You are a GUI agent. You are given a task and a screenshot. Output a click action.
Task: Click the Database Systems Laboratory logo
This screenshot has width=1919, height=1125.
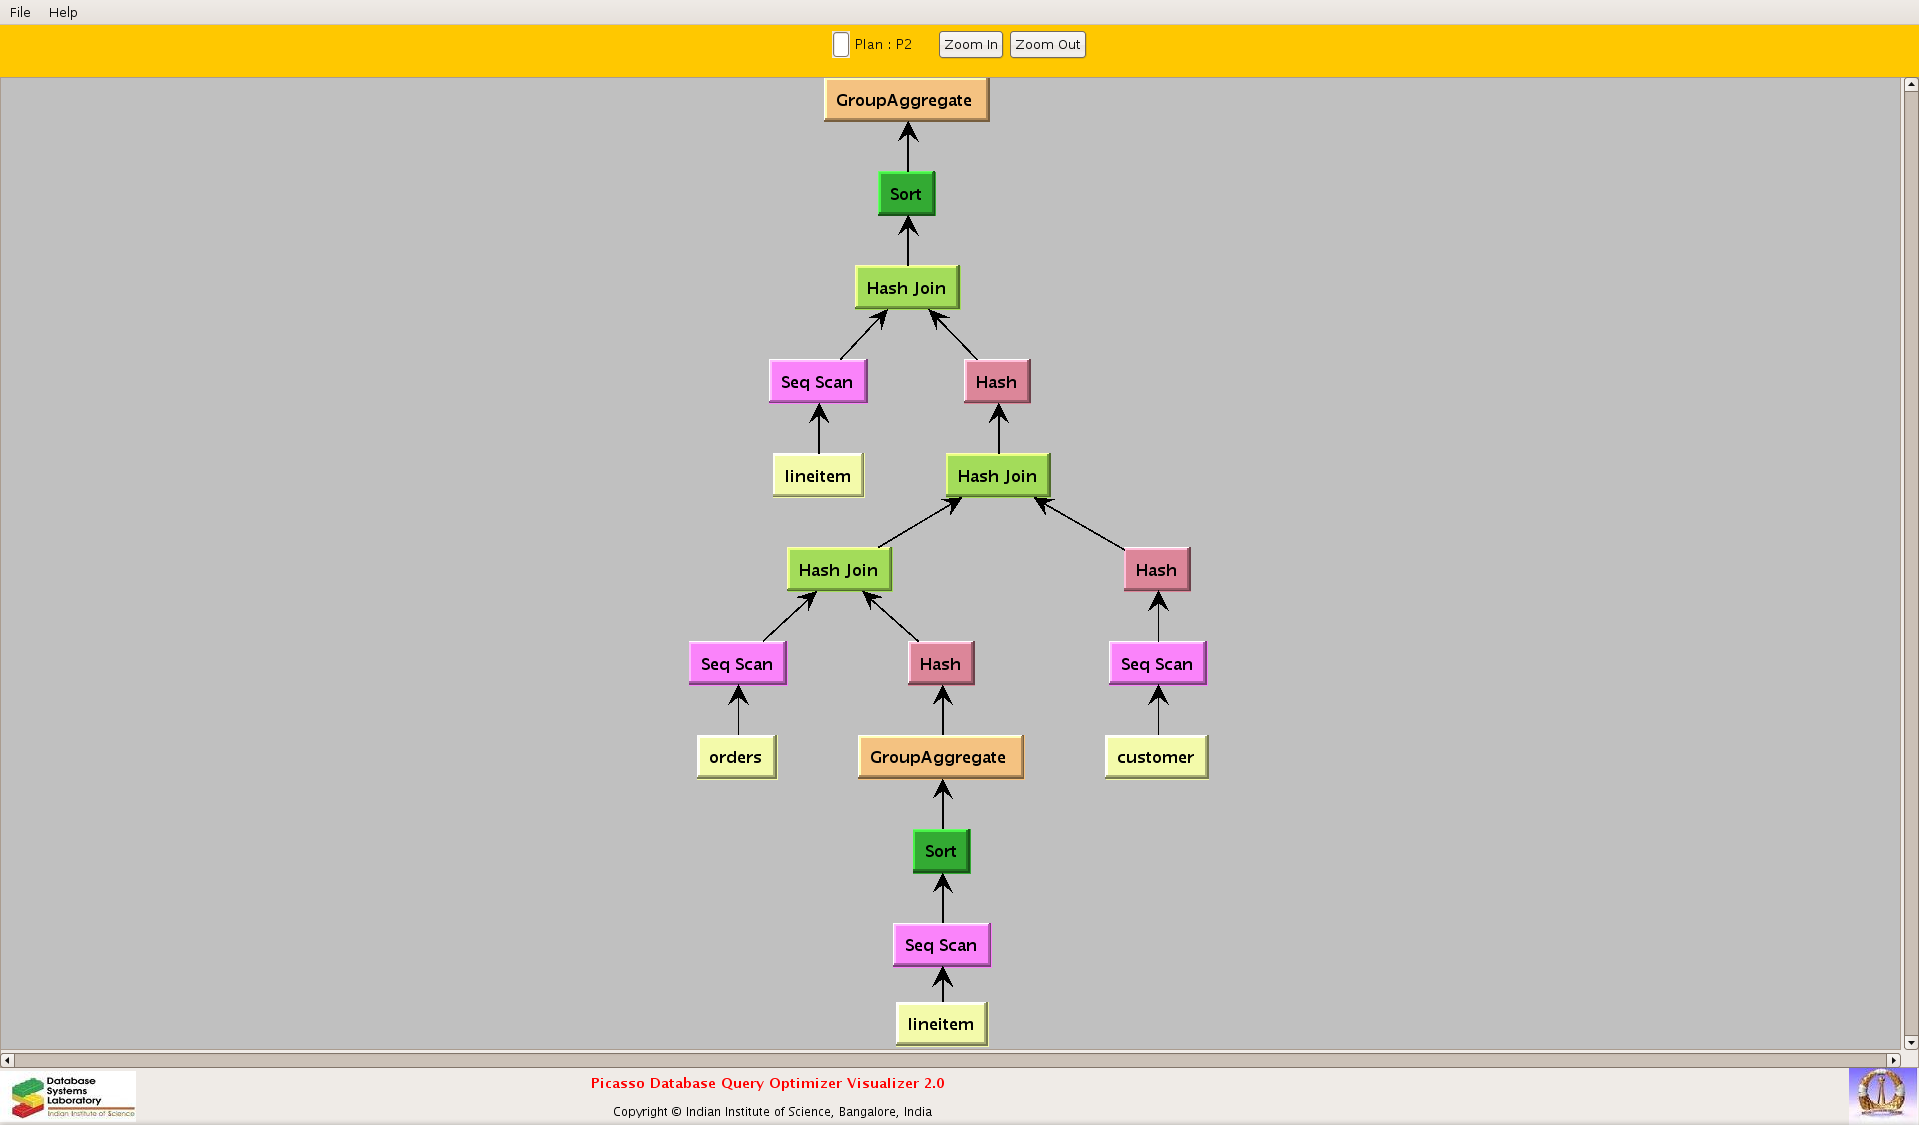(72, 1097)
